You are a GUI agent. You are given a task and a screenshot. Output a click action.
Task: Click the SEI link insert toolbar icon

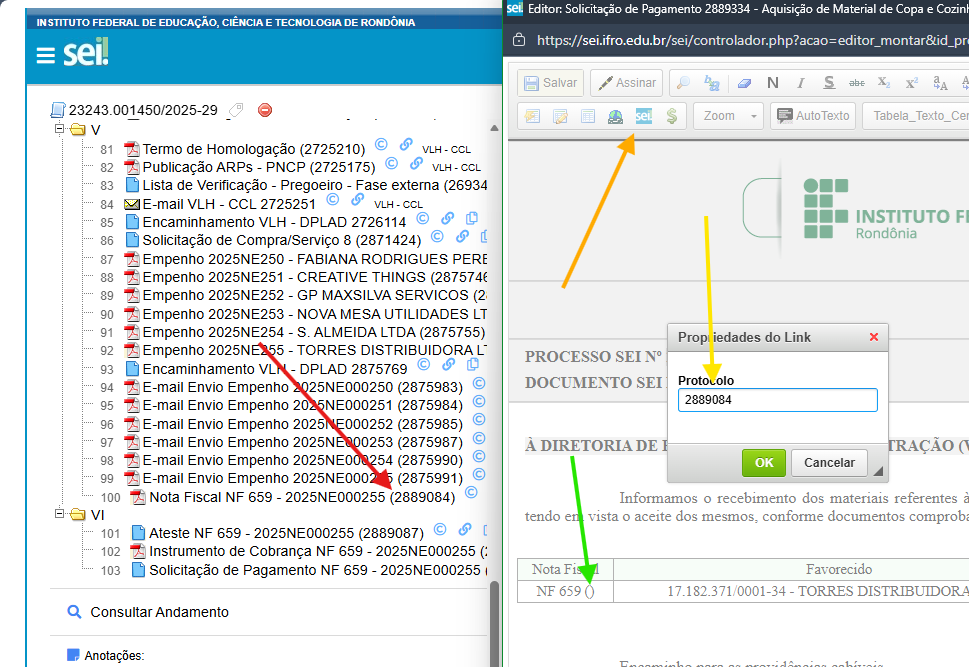(x=644, y=116)
